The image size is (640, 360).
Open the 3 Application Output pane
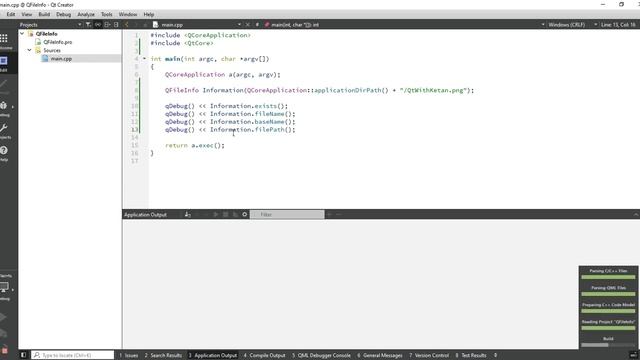(213, 355)
